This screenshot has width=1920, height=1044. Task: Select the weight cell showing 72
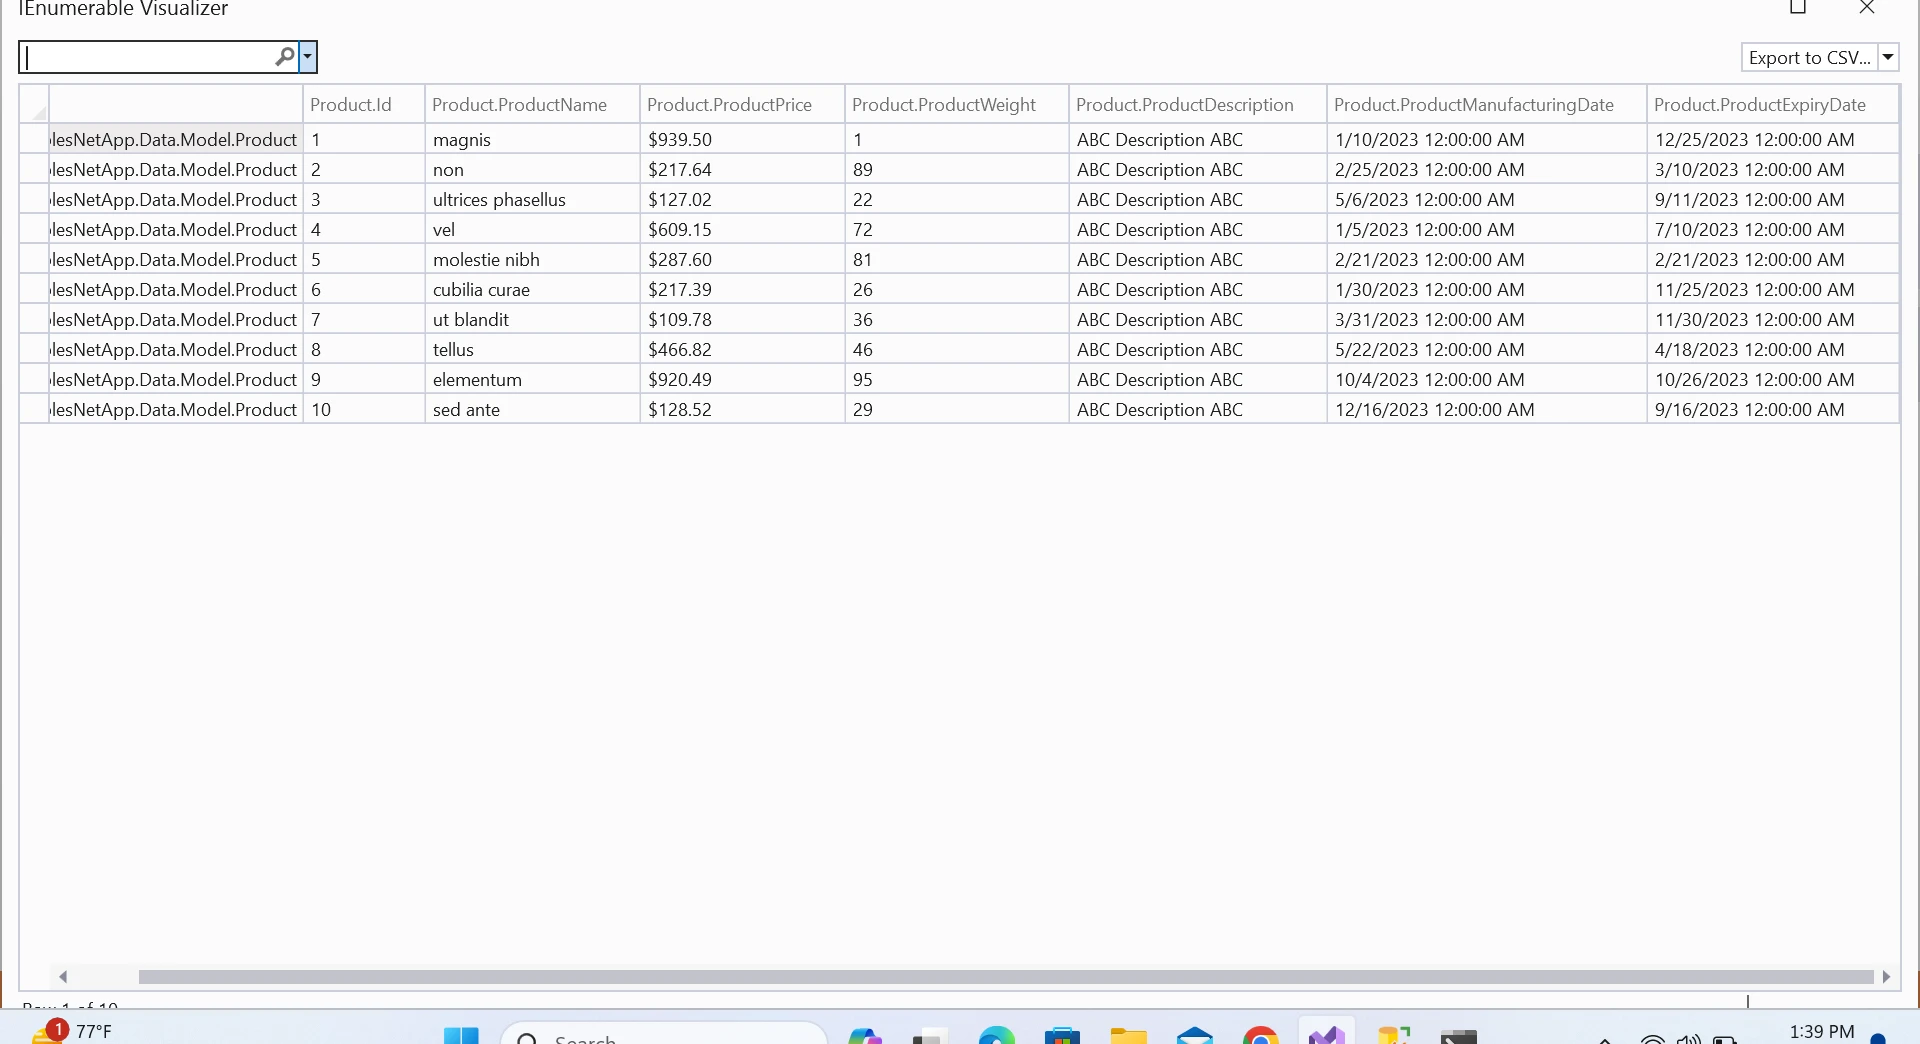point(957,229)
